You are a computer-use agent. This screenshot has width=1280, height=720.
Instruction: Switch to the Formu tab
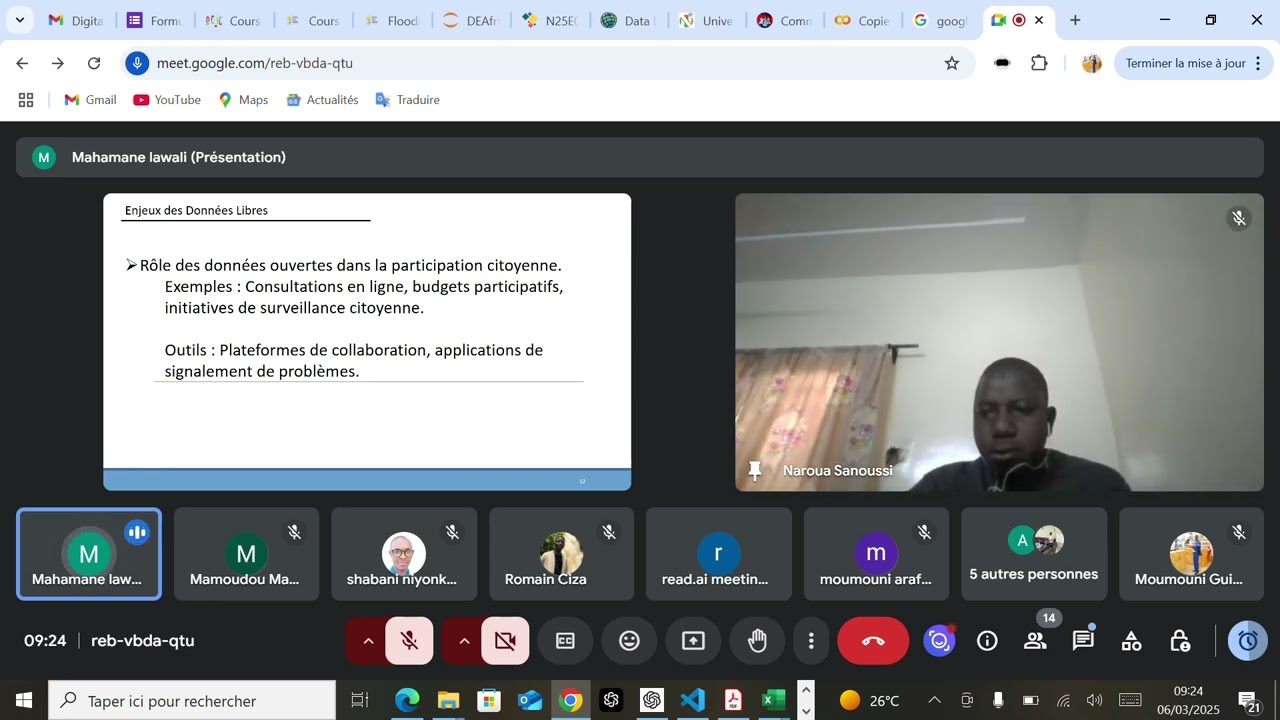click(x=154, y=20)
